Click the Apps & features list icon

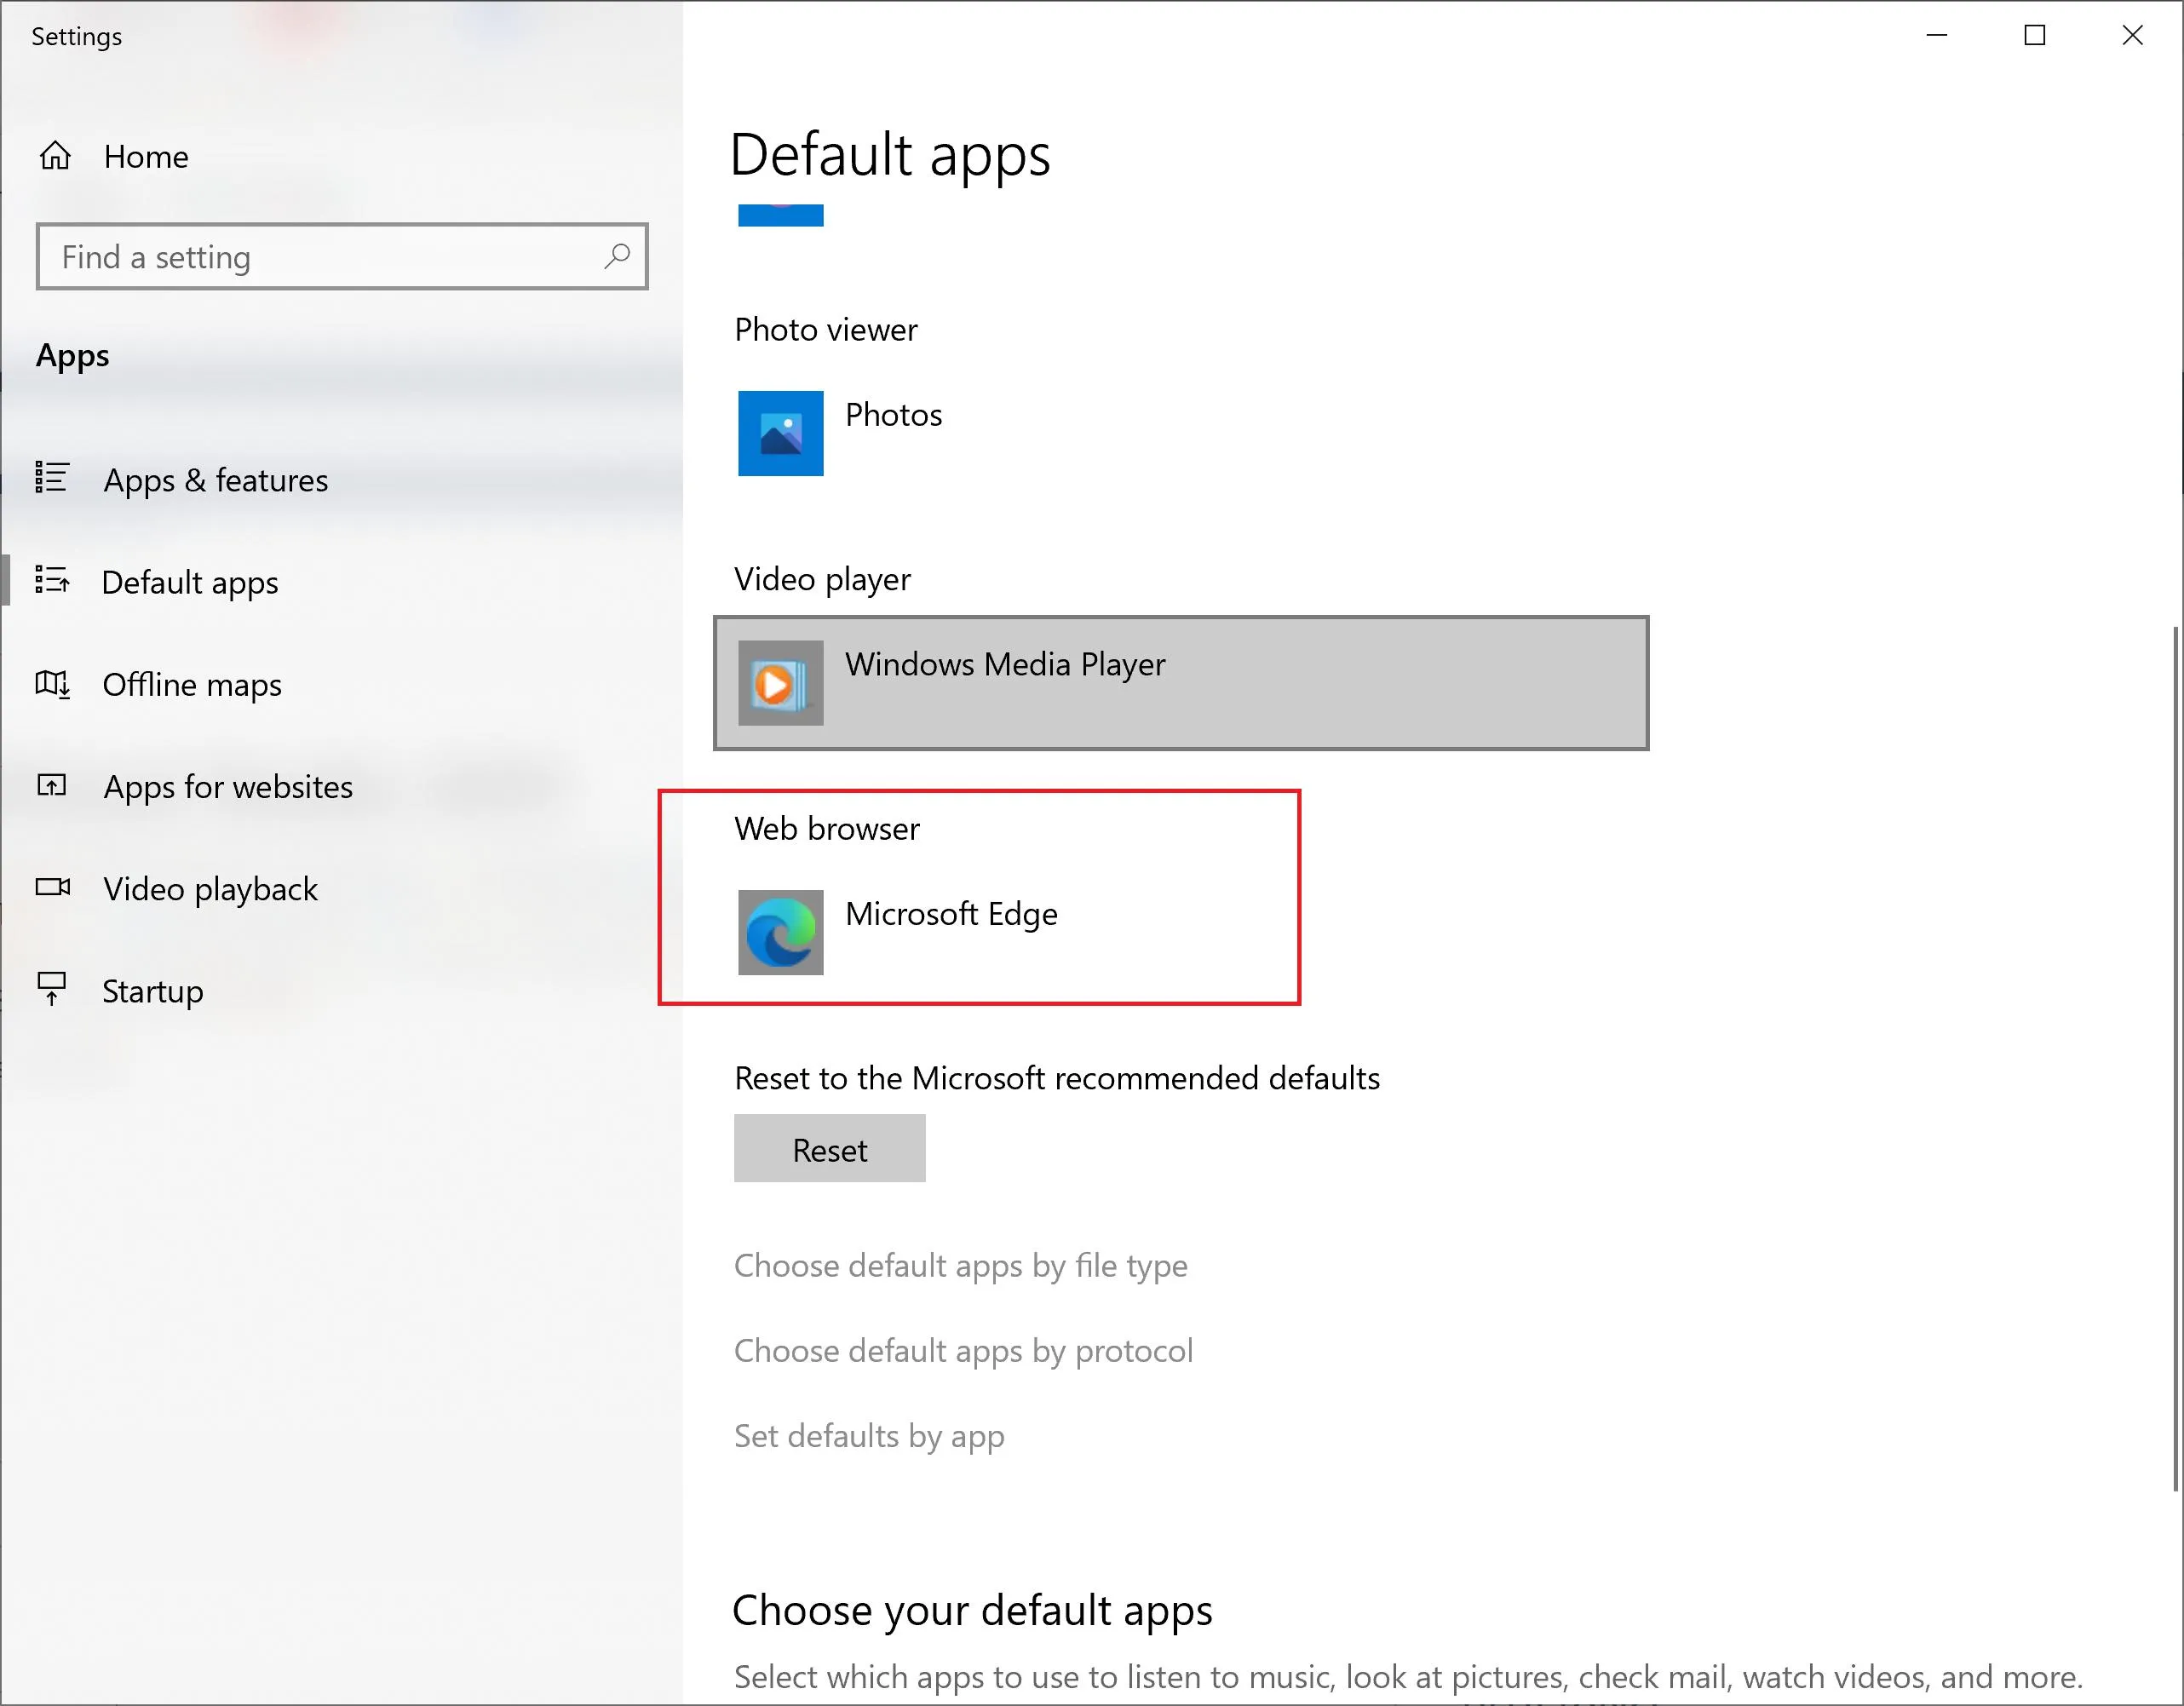point(52,478)
